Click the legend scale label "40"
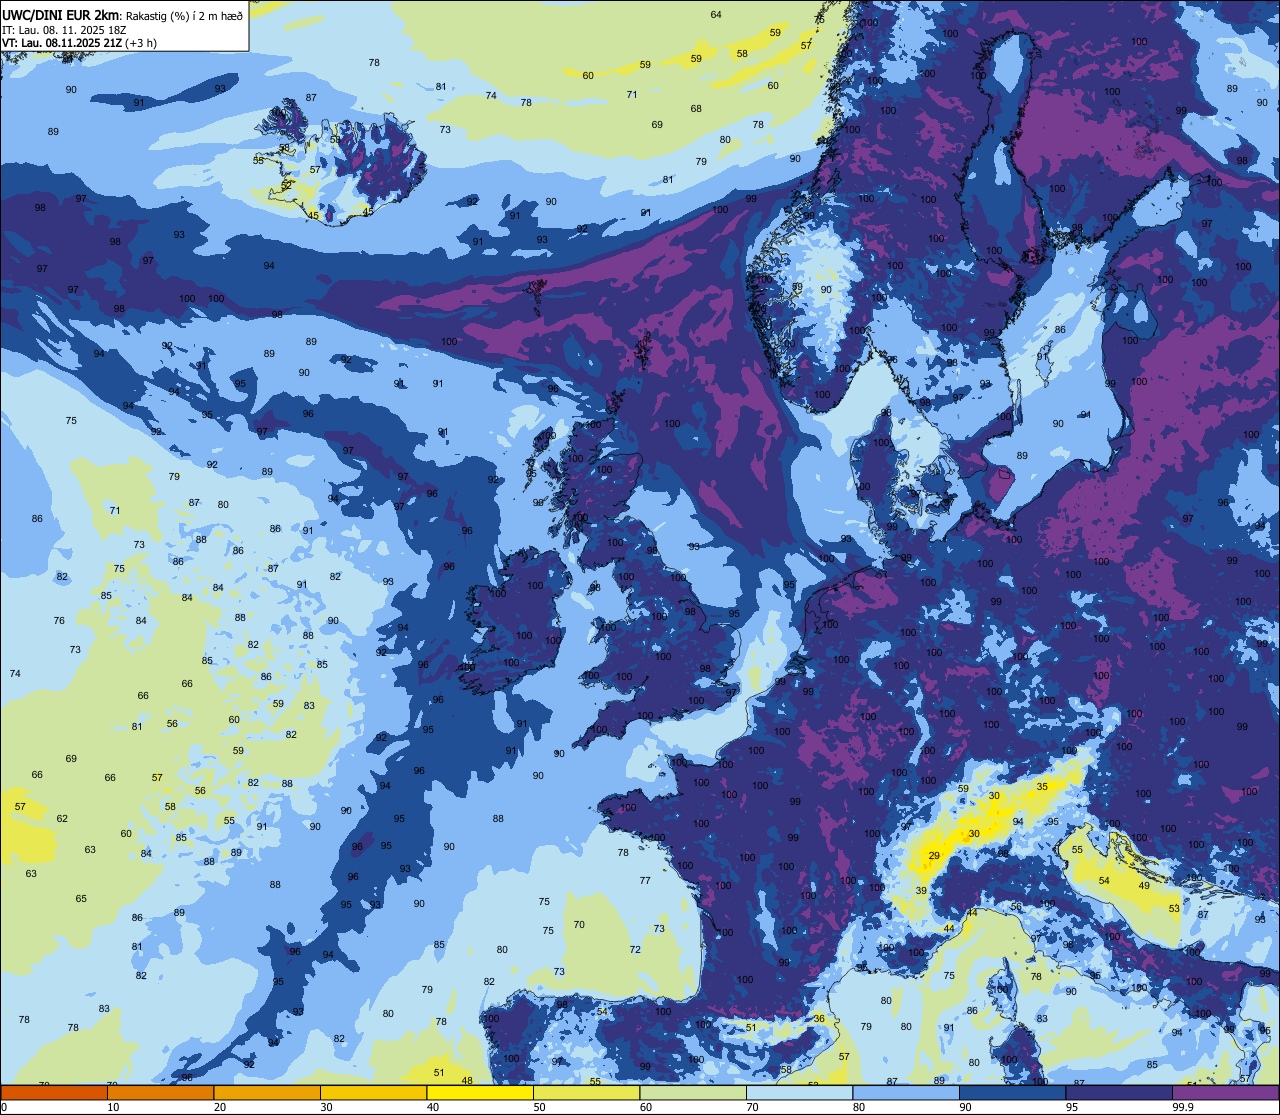Image resolution: width=1280 pixels, height=1115 pixels. coord(433,1107)
